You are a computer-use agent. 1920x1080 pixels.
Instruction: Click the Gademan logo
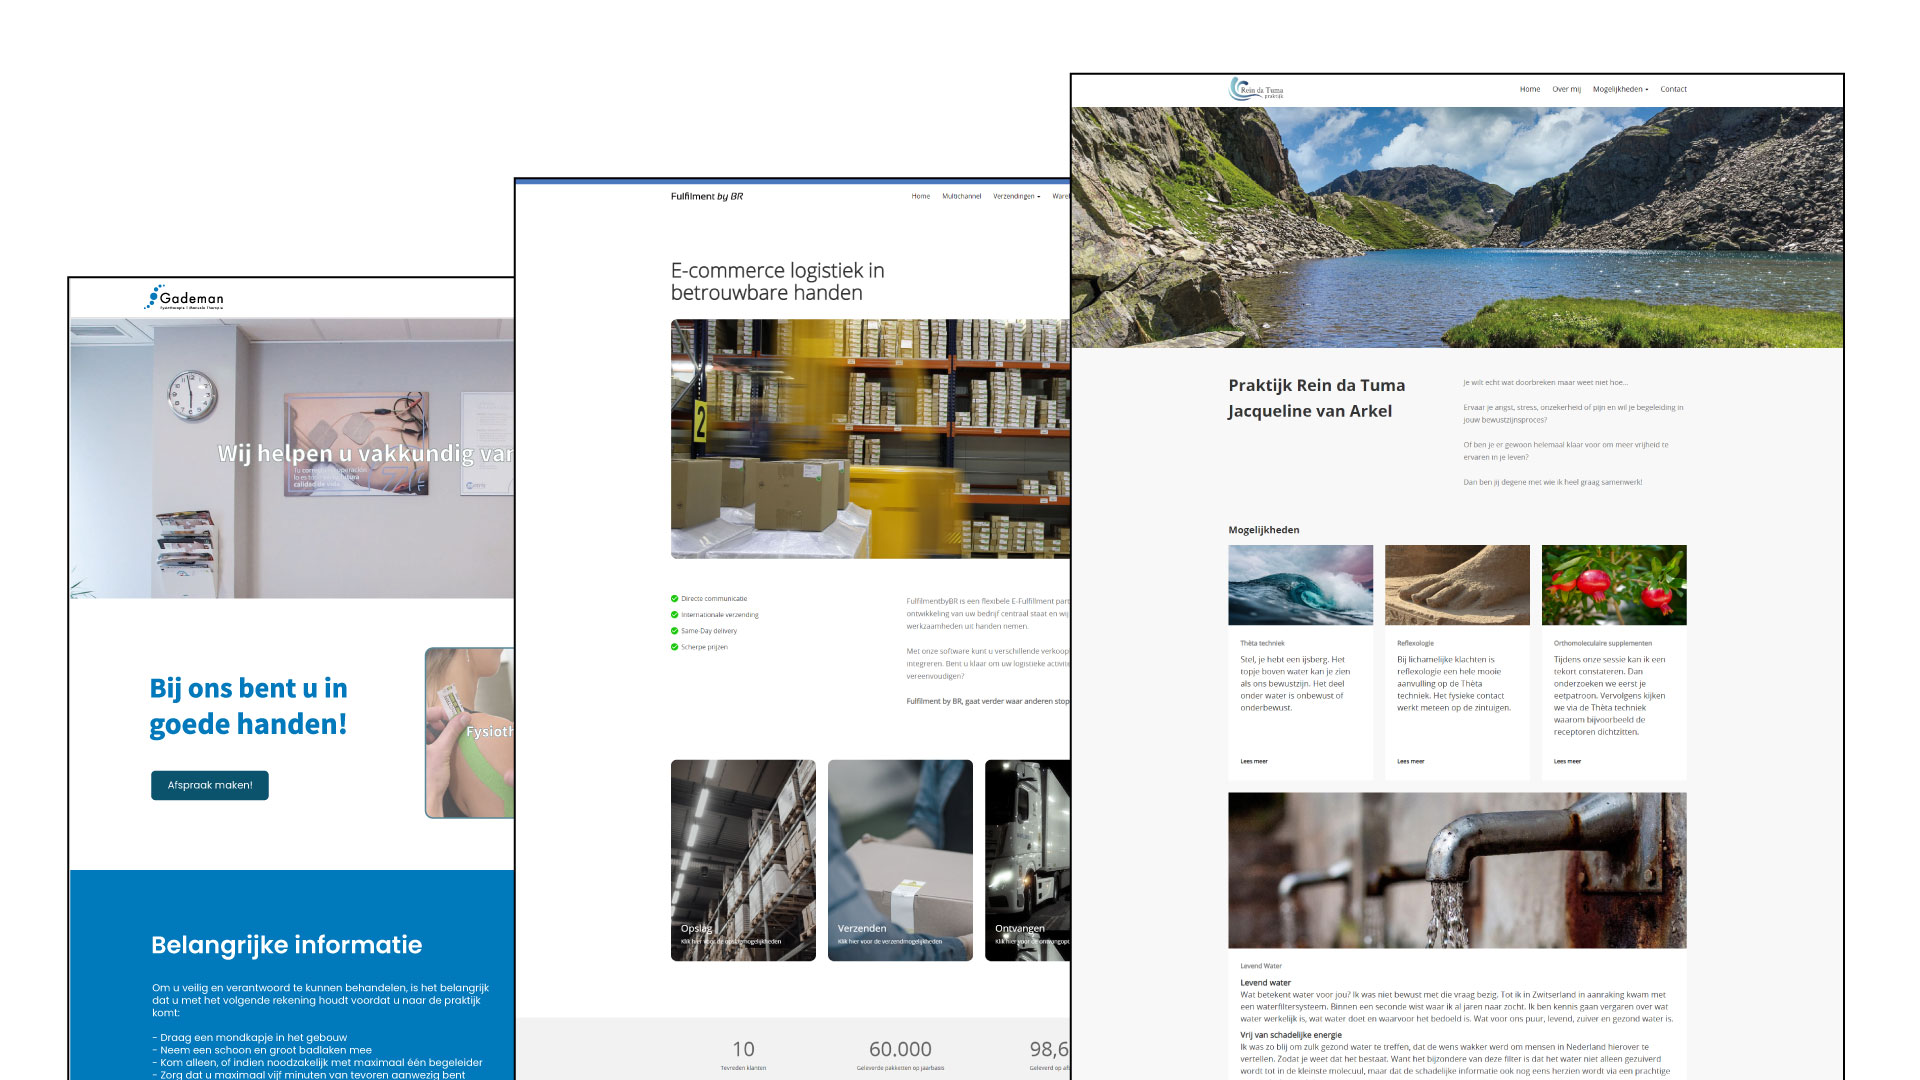(184, 298)
